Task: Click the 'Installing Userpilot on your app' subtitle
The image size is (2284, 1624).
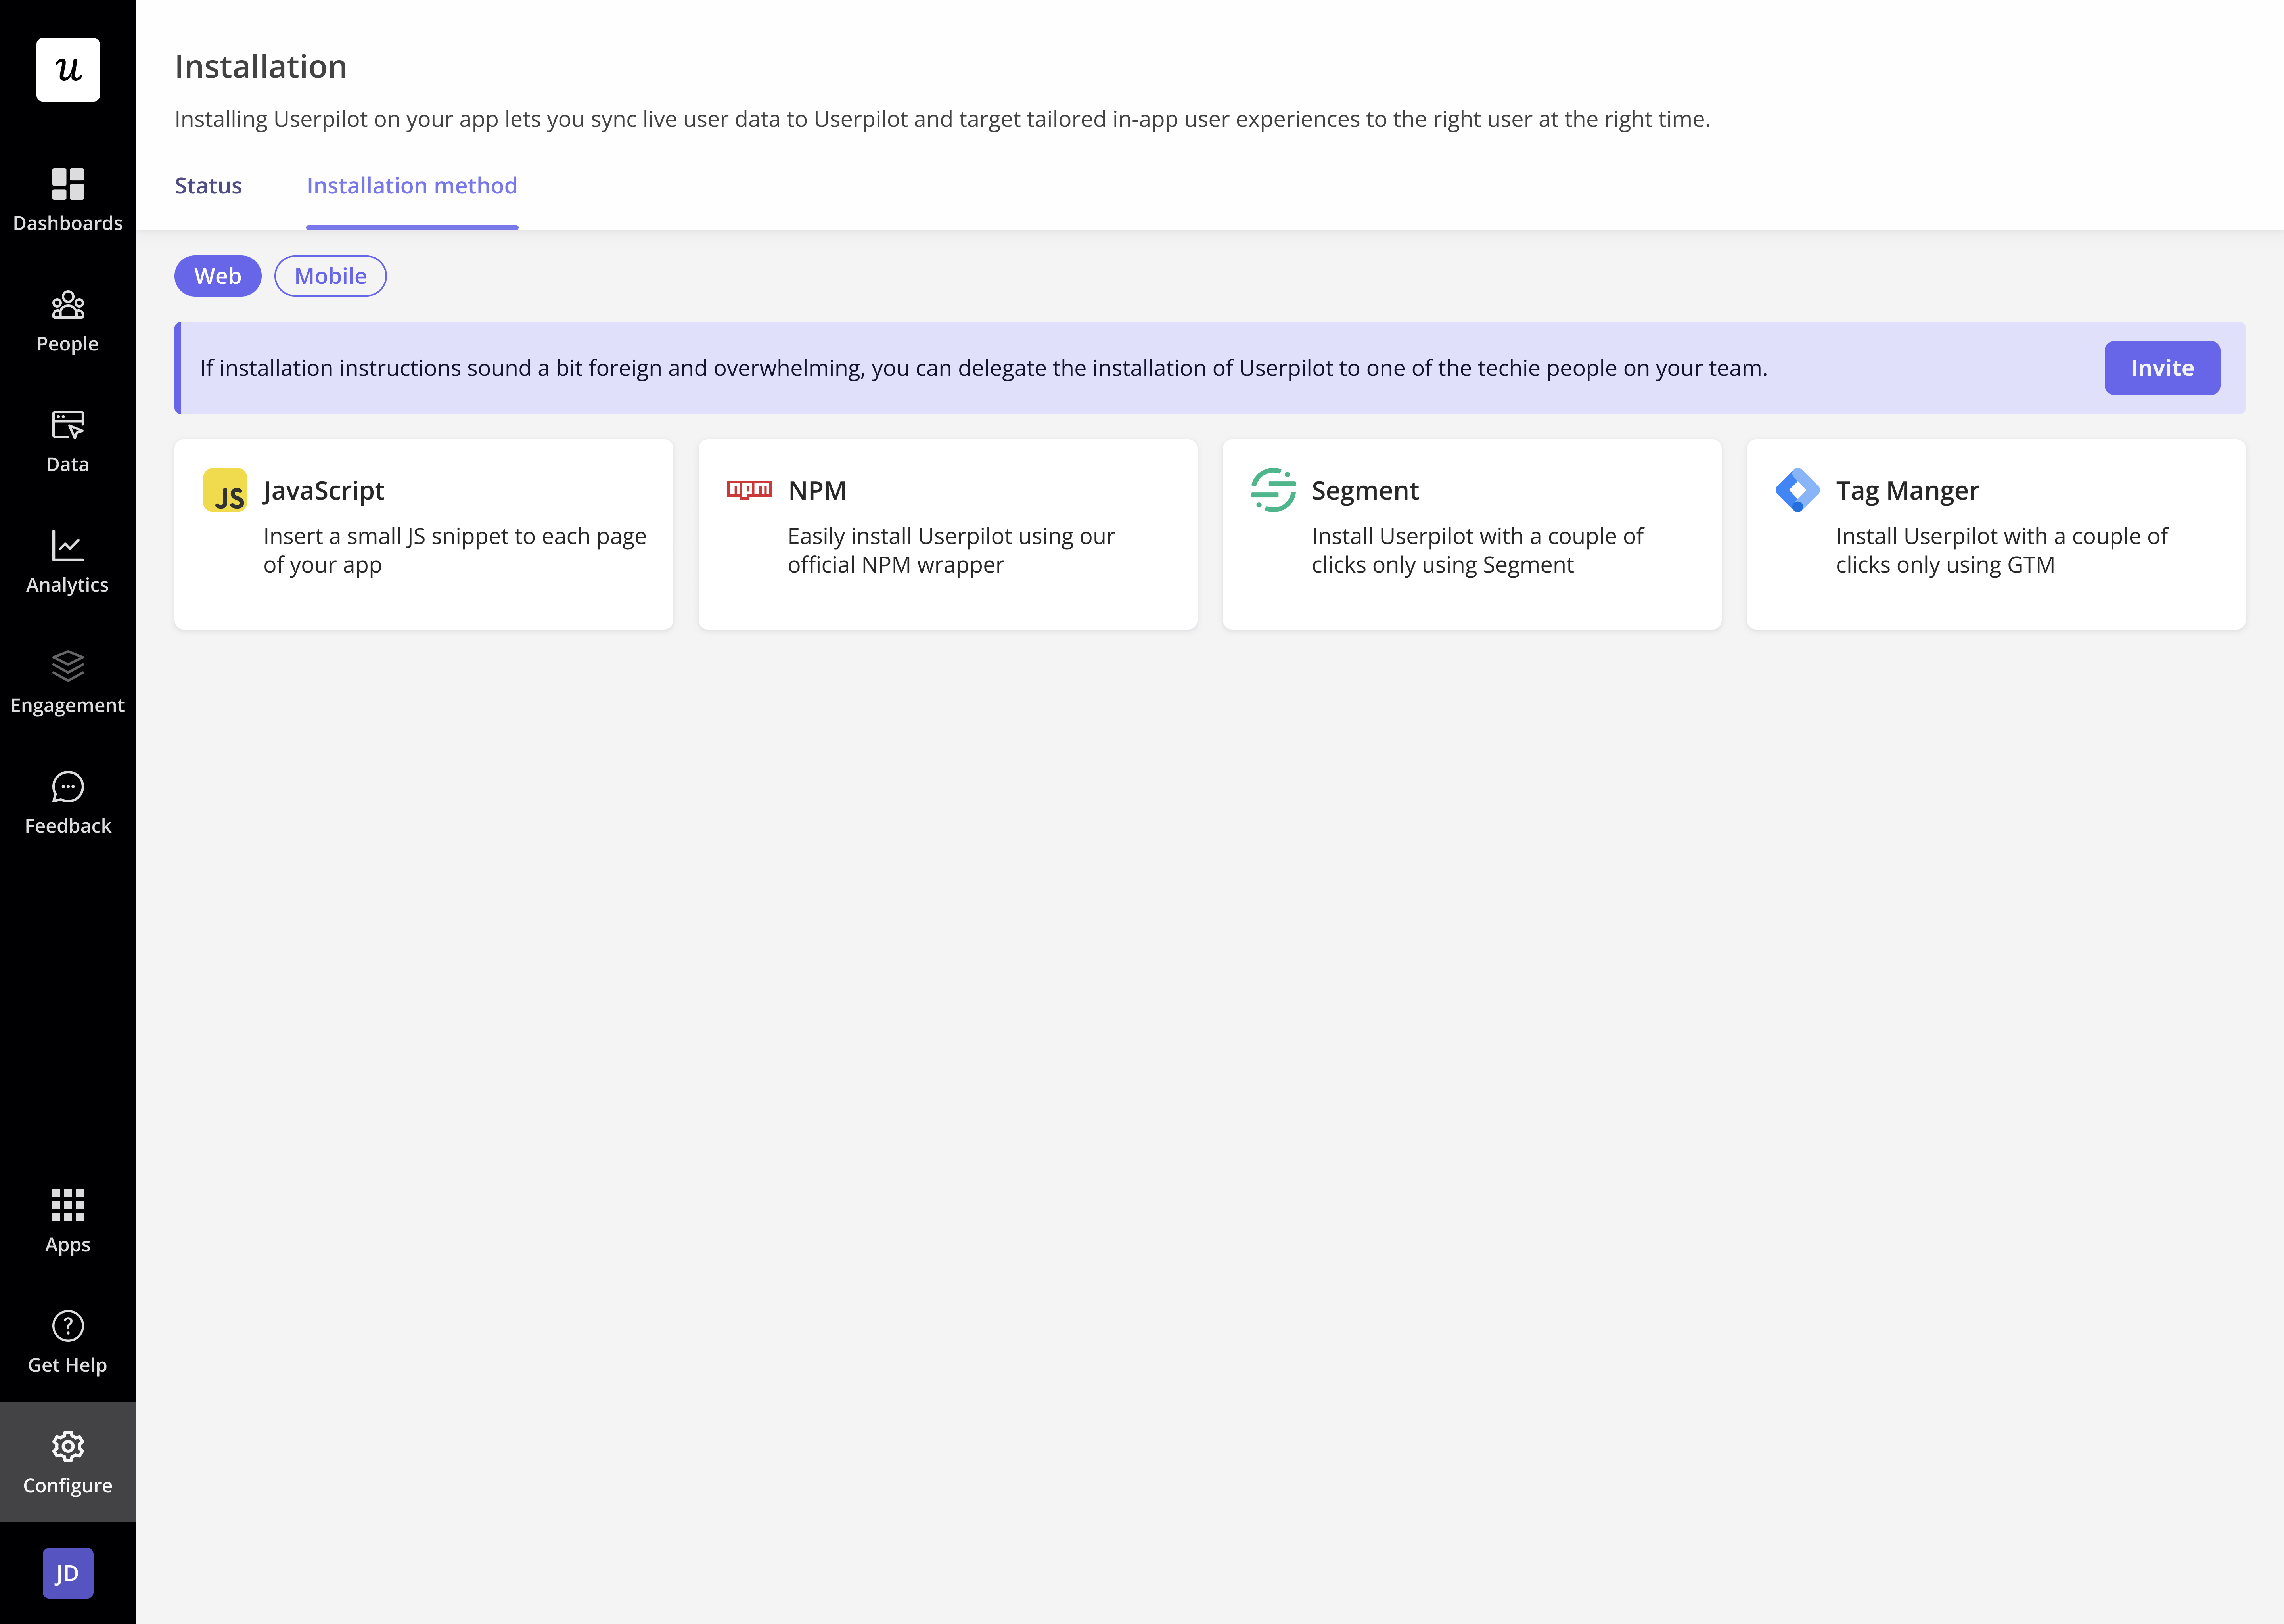Action: 942,119
